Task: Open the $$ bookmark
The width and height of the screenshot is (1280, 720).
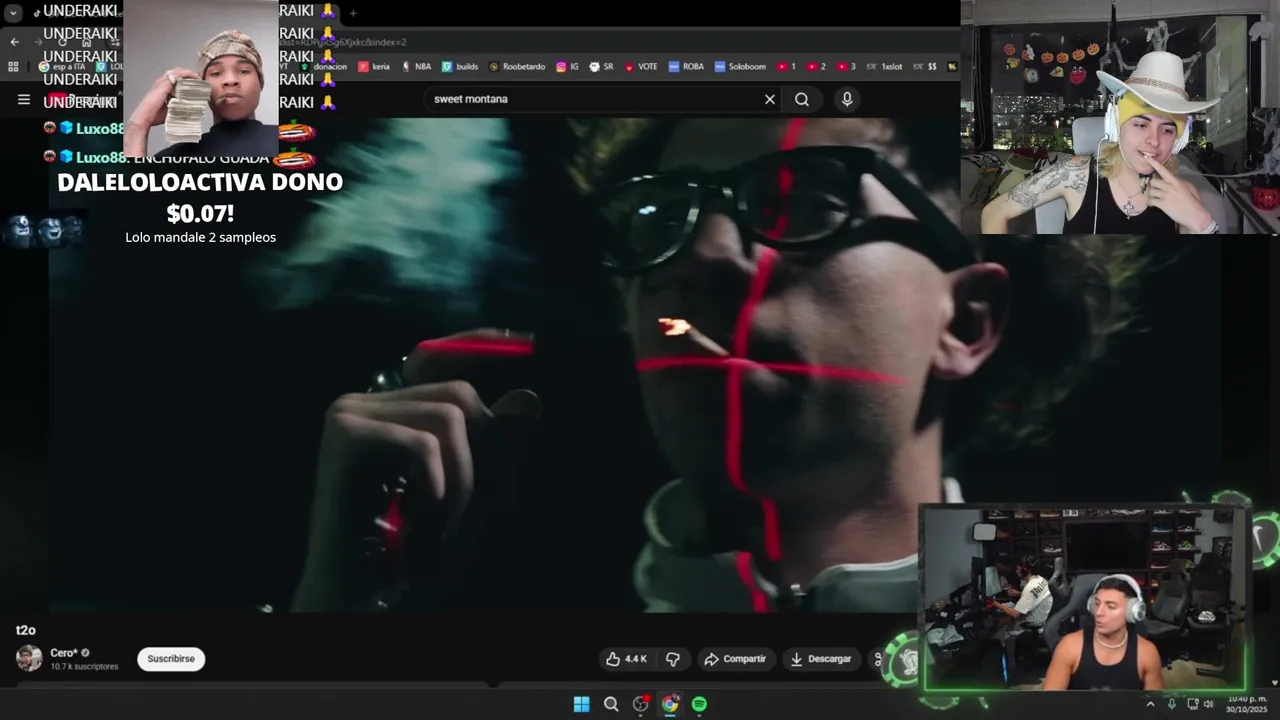Action: click(x=926, y=67)
